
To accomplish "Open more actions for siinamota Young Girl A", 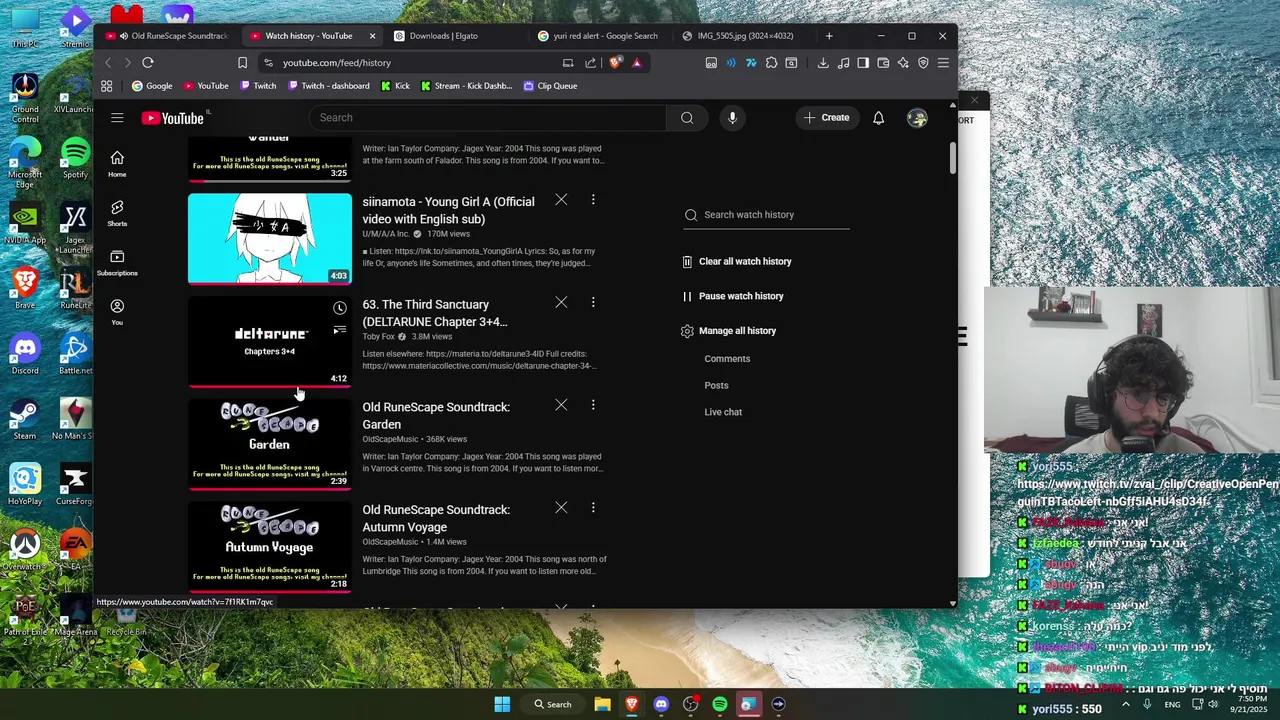I will (x=593, y=200).
